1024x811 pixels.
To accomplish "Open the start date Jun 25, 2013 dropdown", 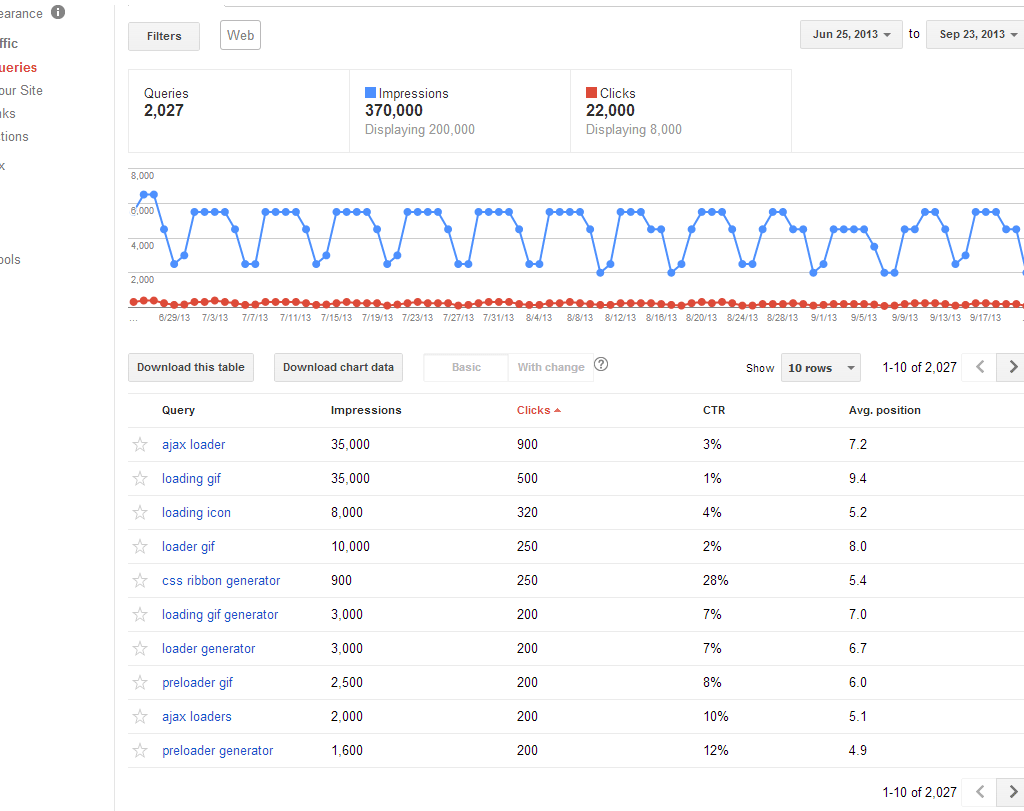I will pyautogui.click(x=851, y=34).
